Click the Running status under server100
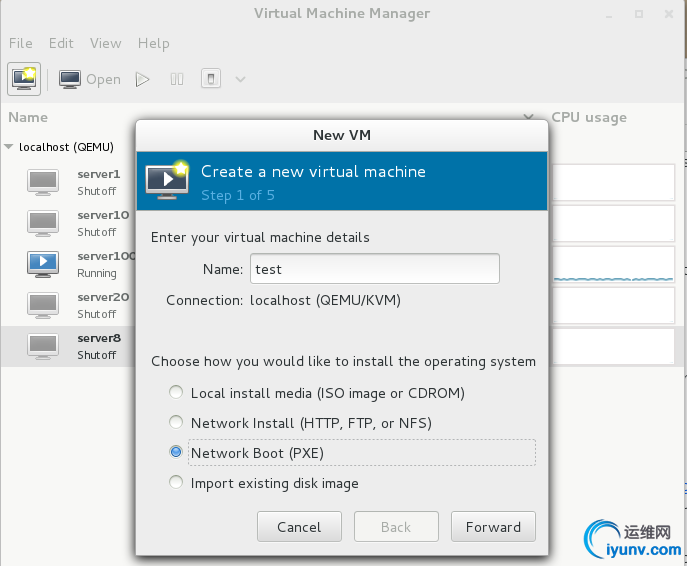The width and height of the screenshot is (687, 566). point(97,273)
